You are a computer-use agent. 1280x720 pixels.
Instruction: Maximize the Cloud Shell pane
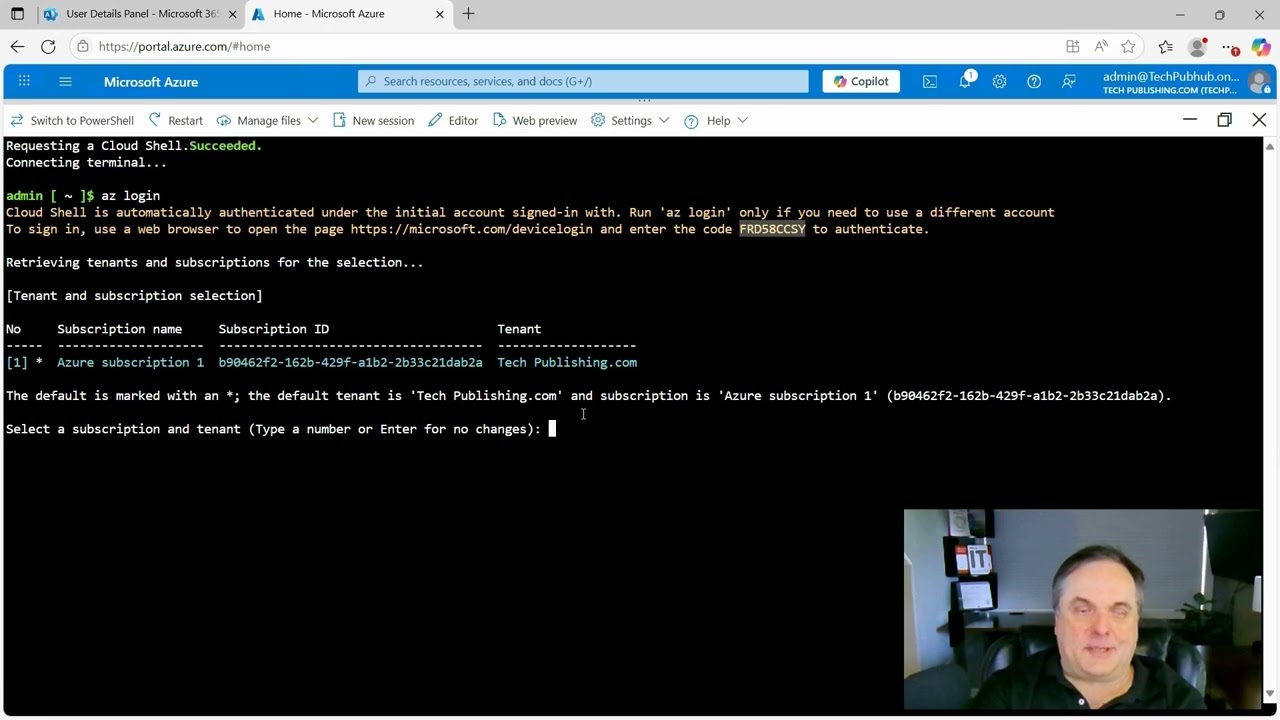click(x=1224, y=120)
